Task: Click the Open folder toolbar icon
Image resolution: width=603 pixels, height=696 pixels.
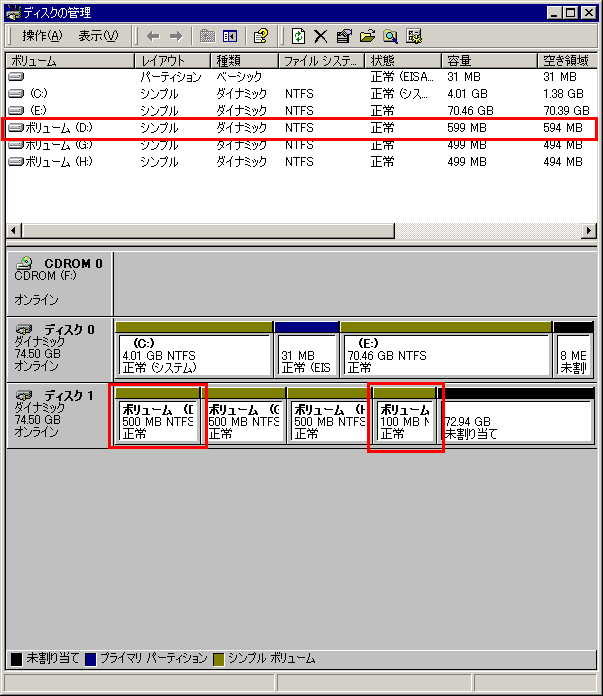Action: [367, 36]
